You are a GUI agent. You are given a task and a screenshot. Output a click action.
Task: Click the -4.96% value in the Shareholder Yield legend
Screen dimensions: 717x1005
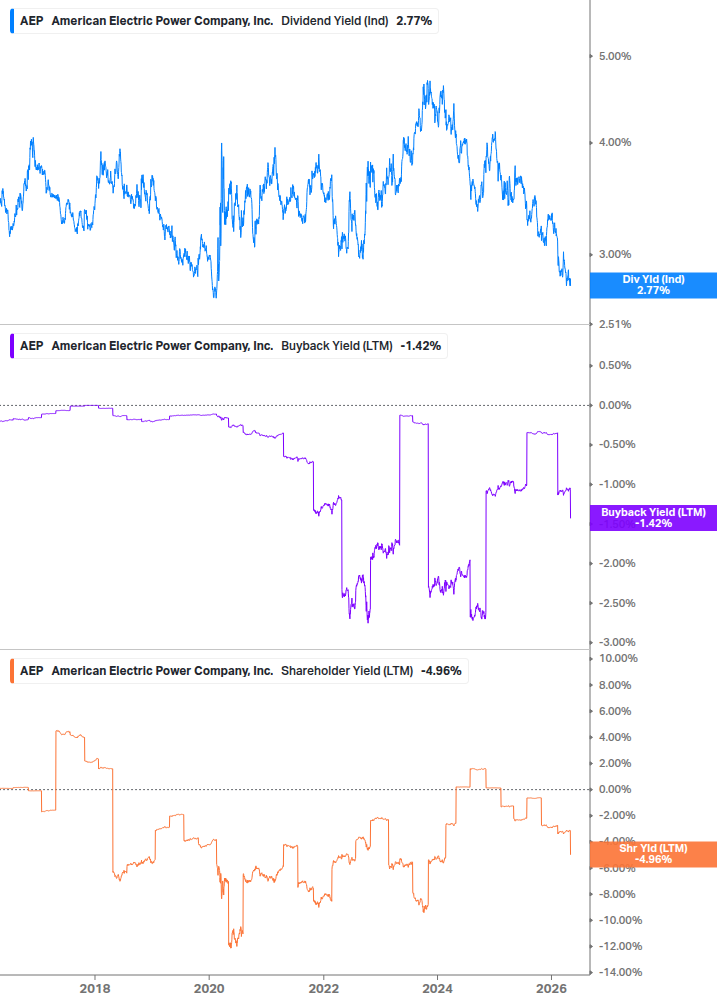pos(441,671)
